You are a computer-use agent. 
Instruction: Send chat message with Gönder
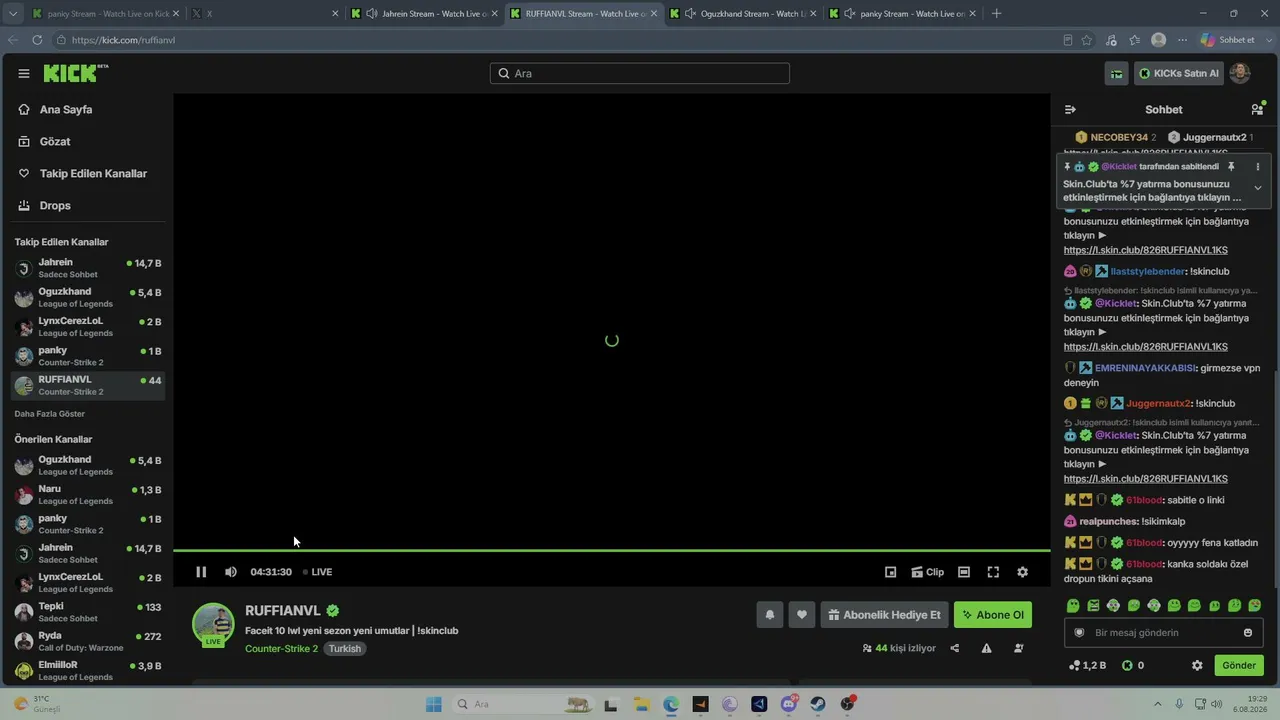1238,665
